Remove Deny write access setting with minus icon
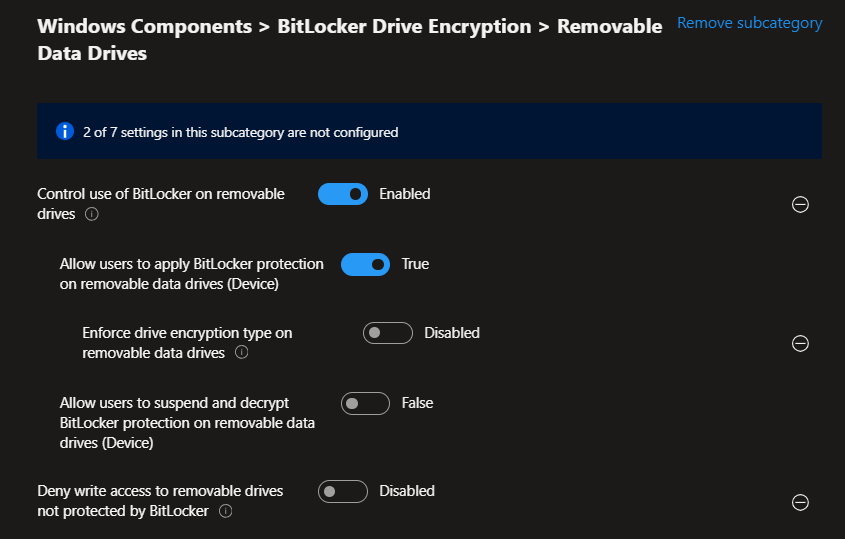845x539 pixels. (x=800, y=502)
